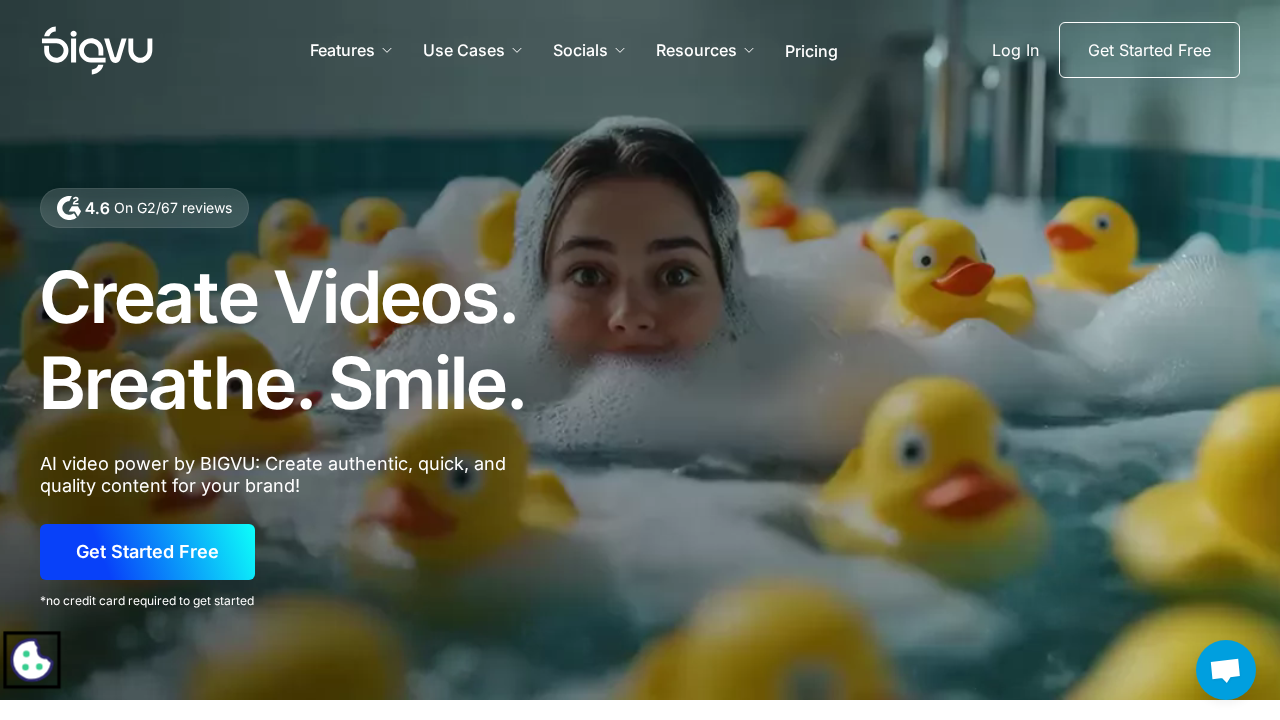Open the cookie preferences icon
The width and height of the screenshot is (1280, 720).
(x=32, y=660)
